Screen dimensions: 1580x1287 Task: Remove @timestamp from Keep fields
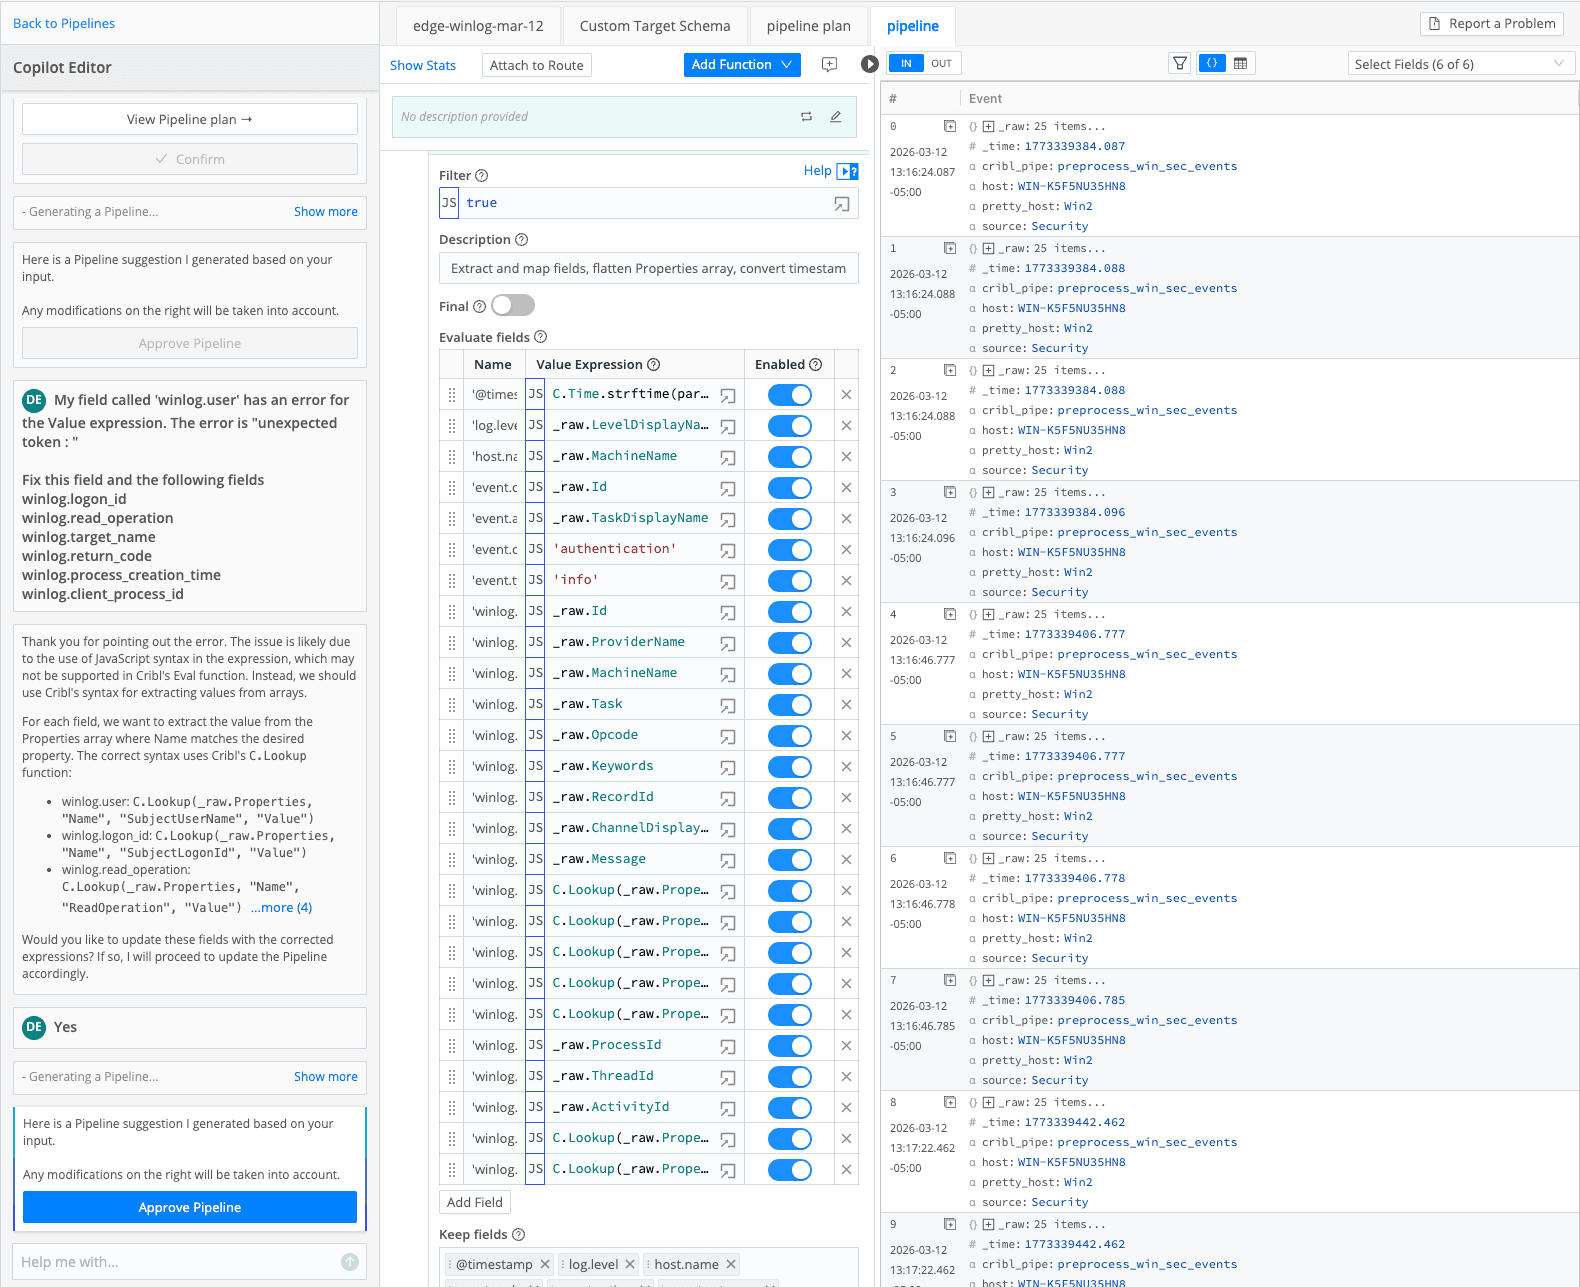coord(545,1264)
